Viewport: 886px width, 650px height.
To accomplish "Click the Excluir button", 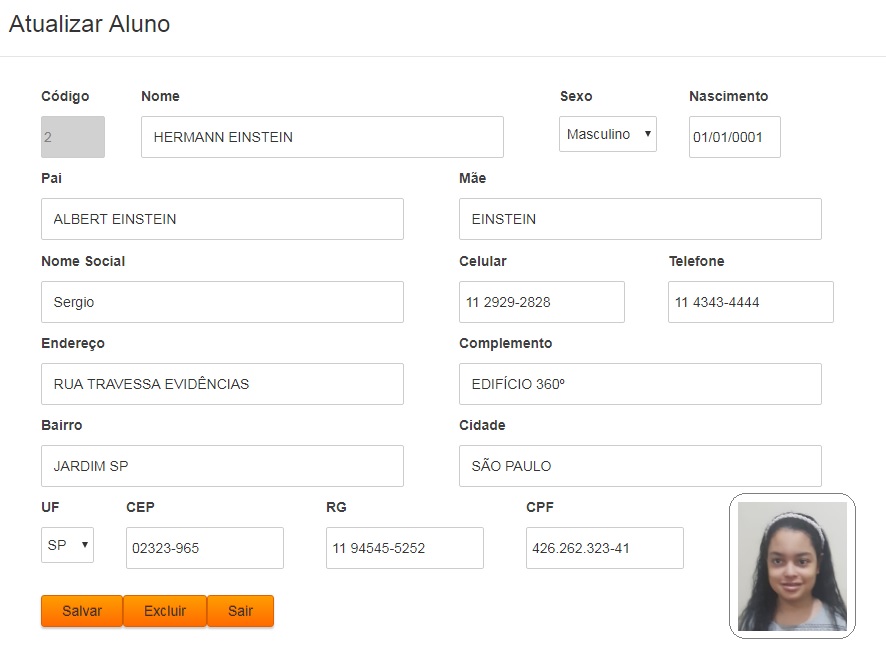I will coord(165,610).
